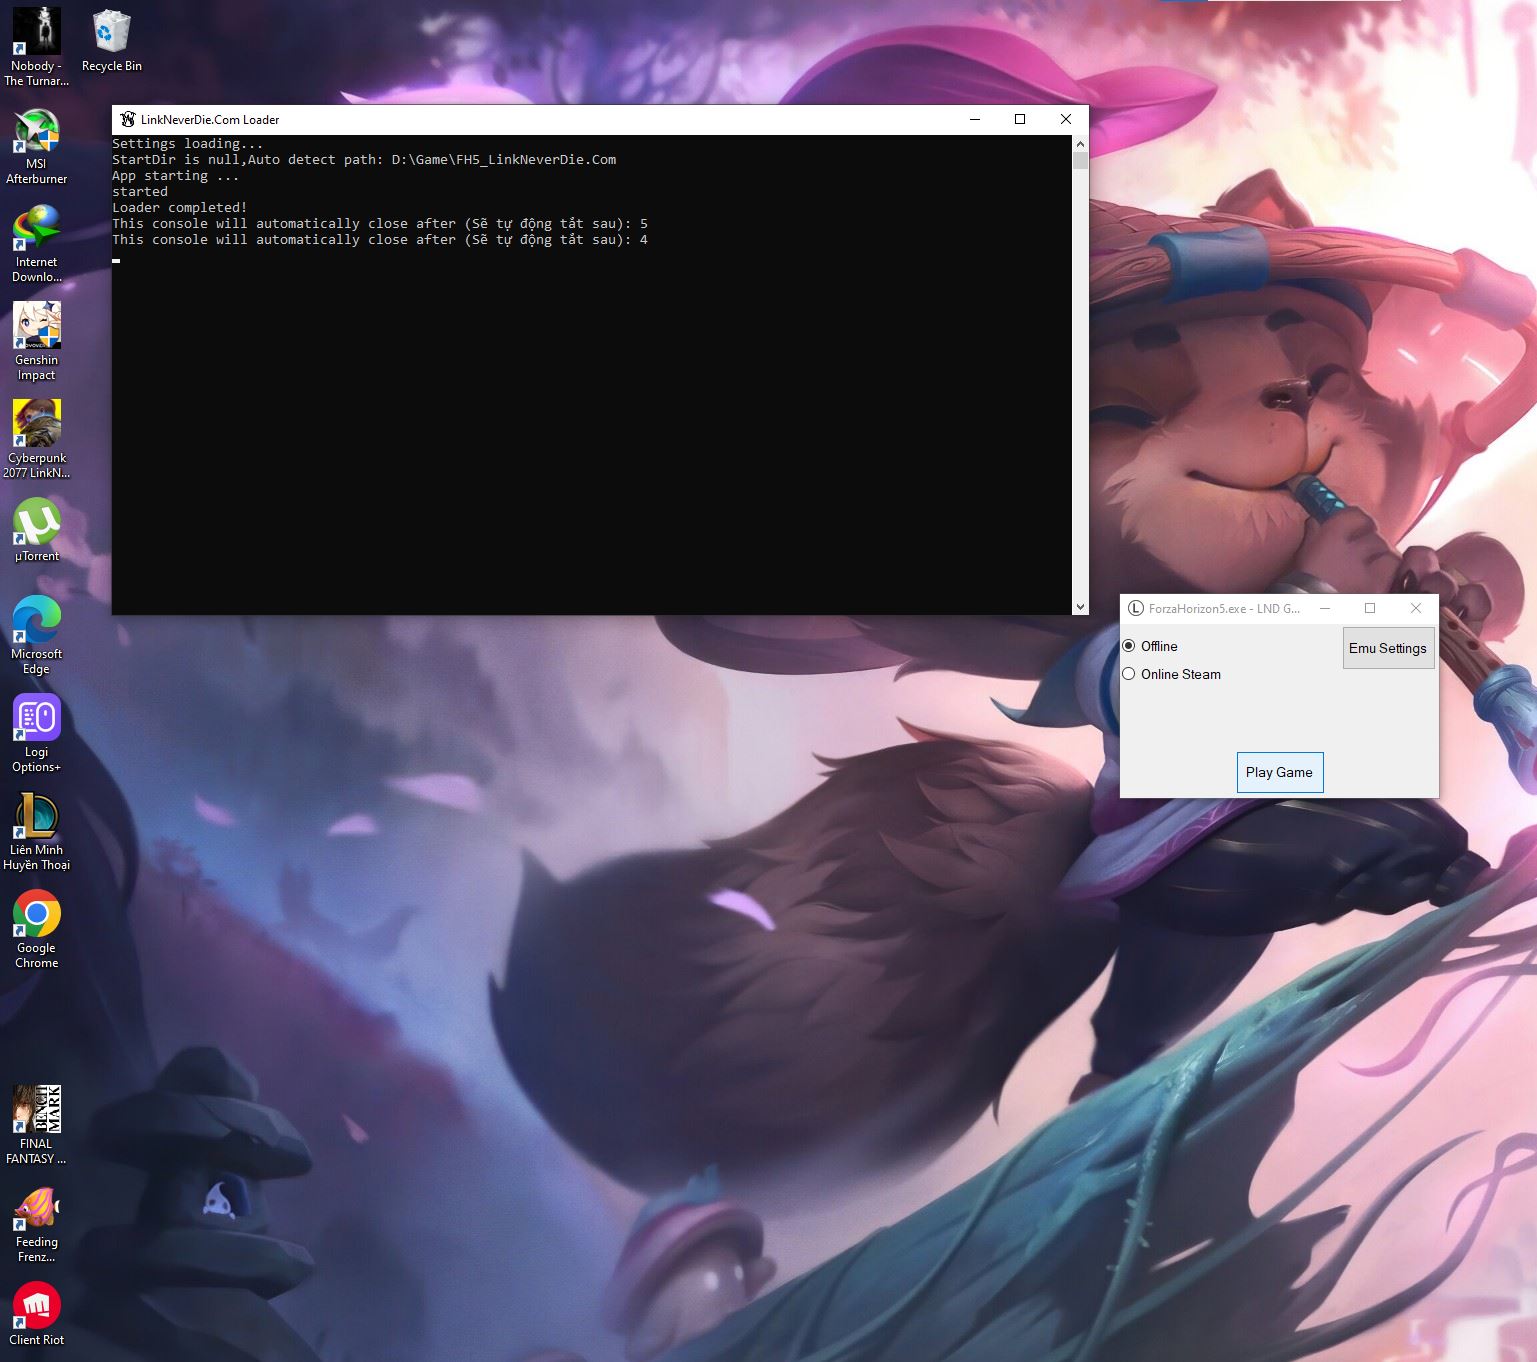This screenshot has height=1362, width=1537.
Task: Maximize the LinkNeverDie.Com Loader window
Action: [1020, 119]
